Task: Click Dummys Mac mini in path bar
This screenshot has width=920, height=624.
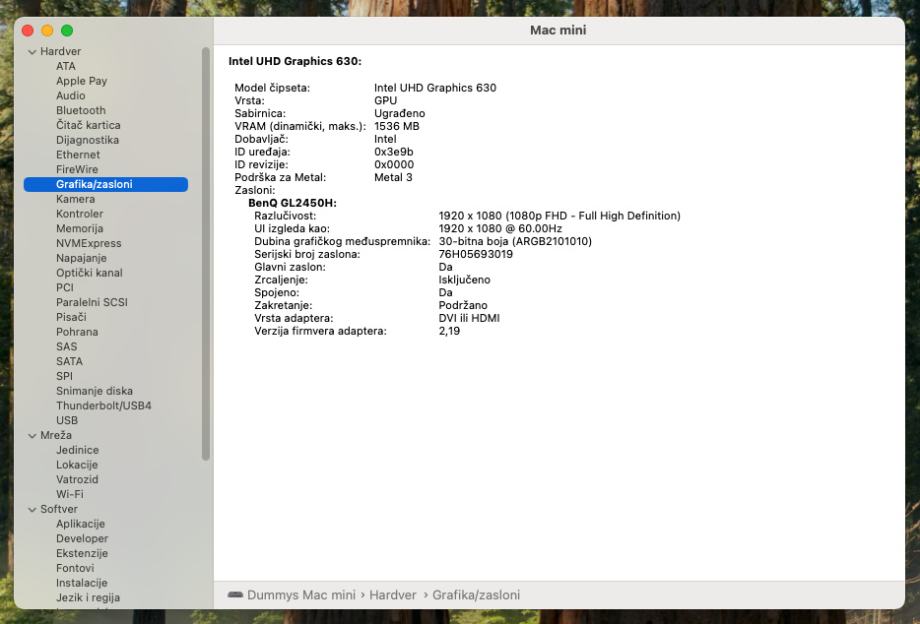Action: click(x=301, y=595)
